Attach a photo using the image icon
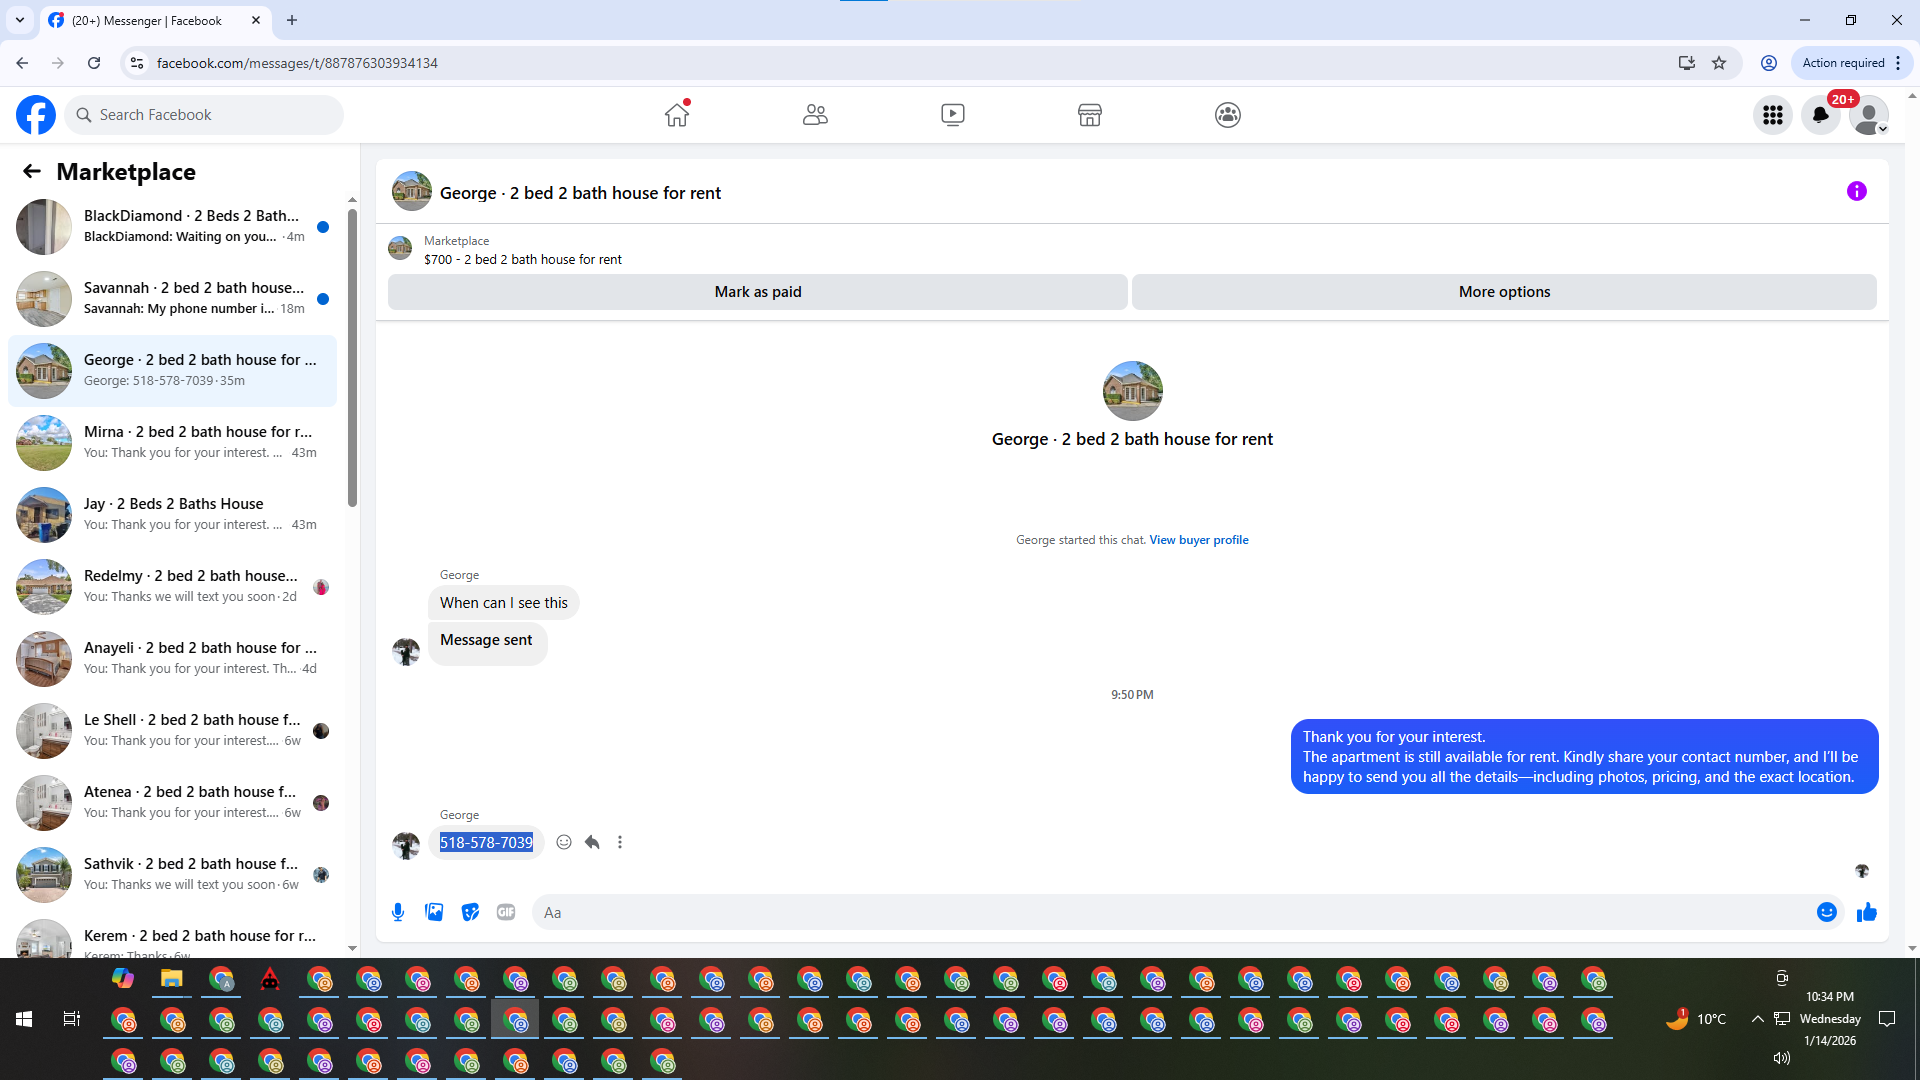This screenshot has width=1920, height=1080. point(434,912)
